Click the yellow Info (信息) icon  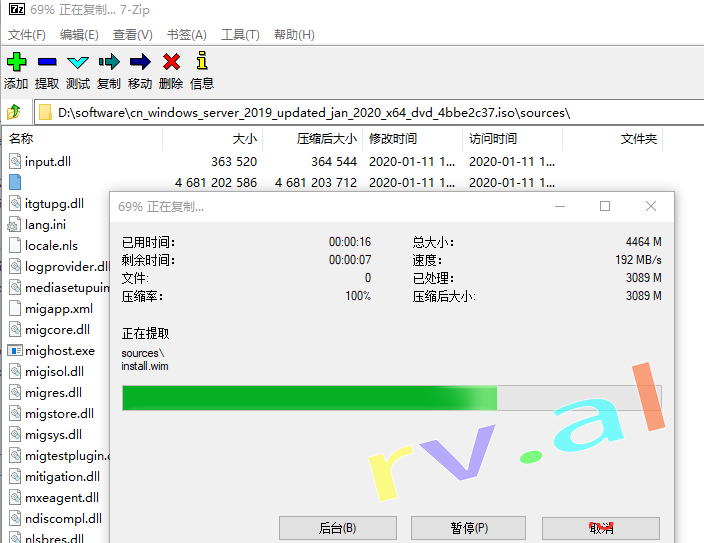202,60
